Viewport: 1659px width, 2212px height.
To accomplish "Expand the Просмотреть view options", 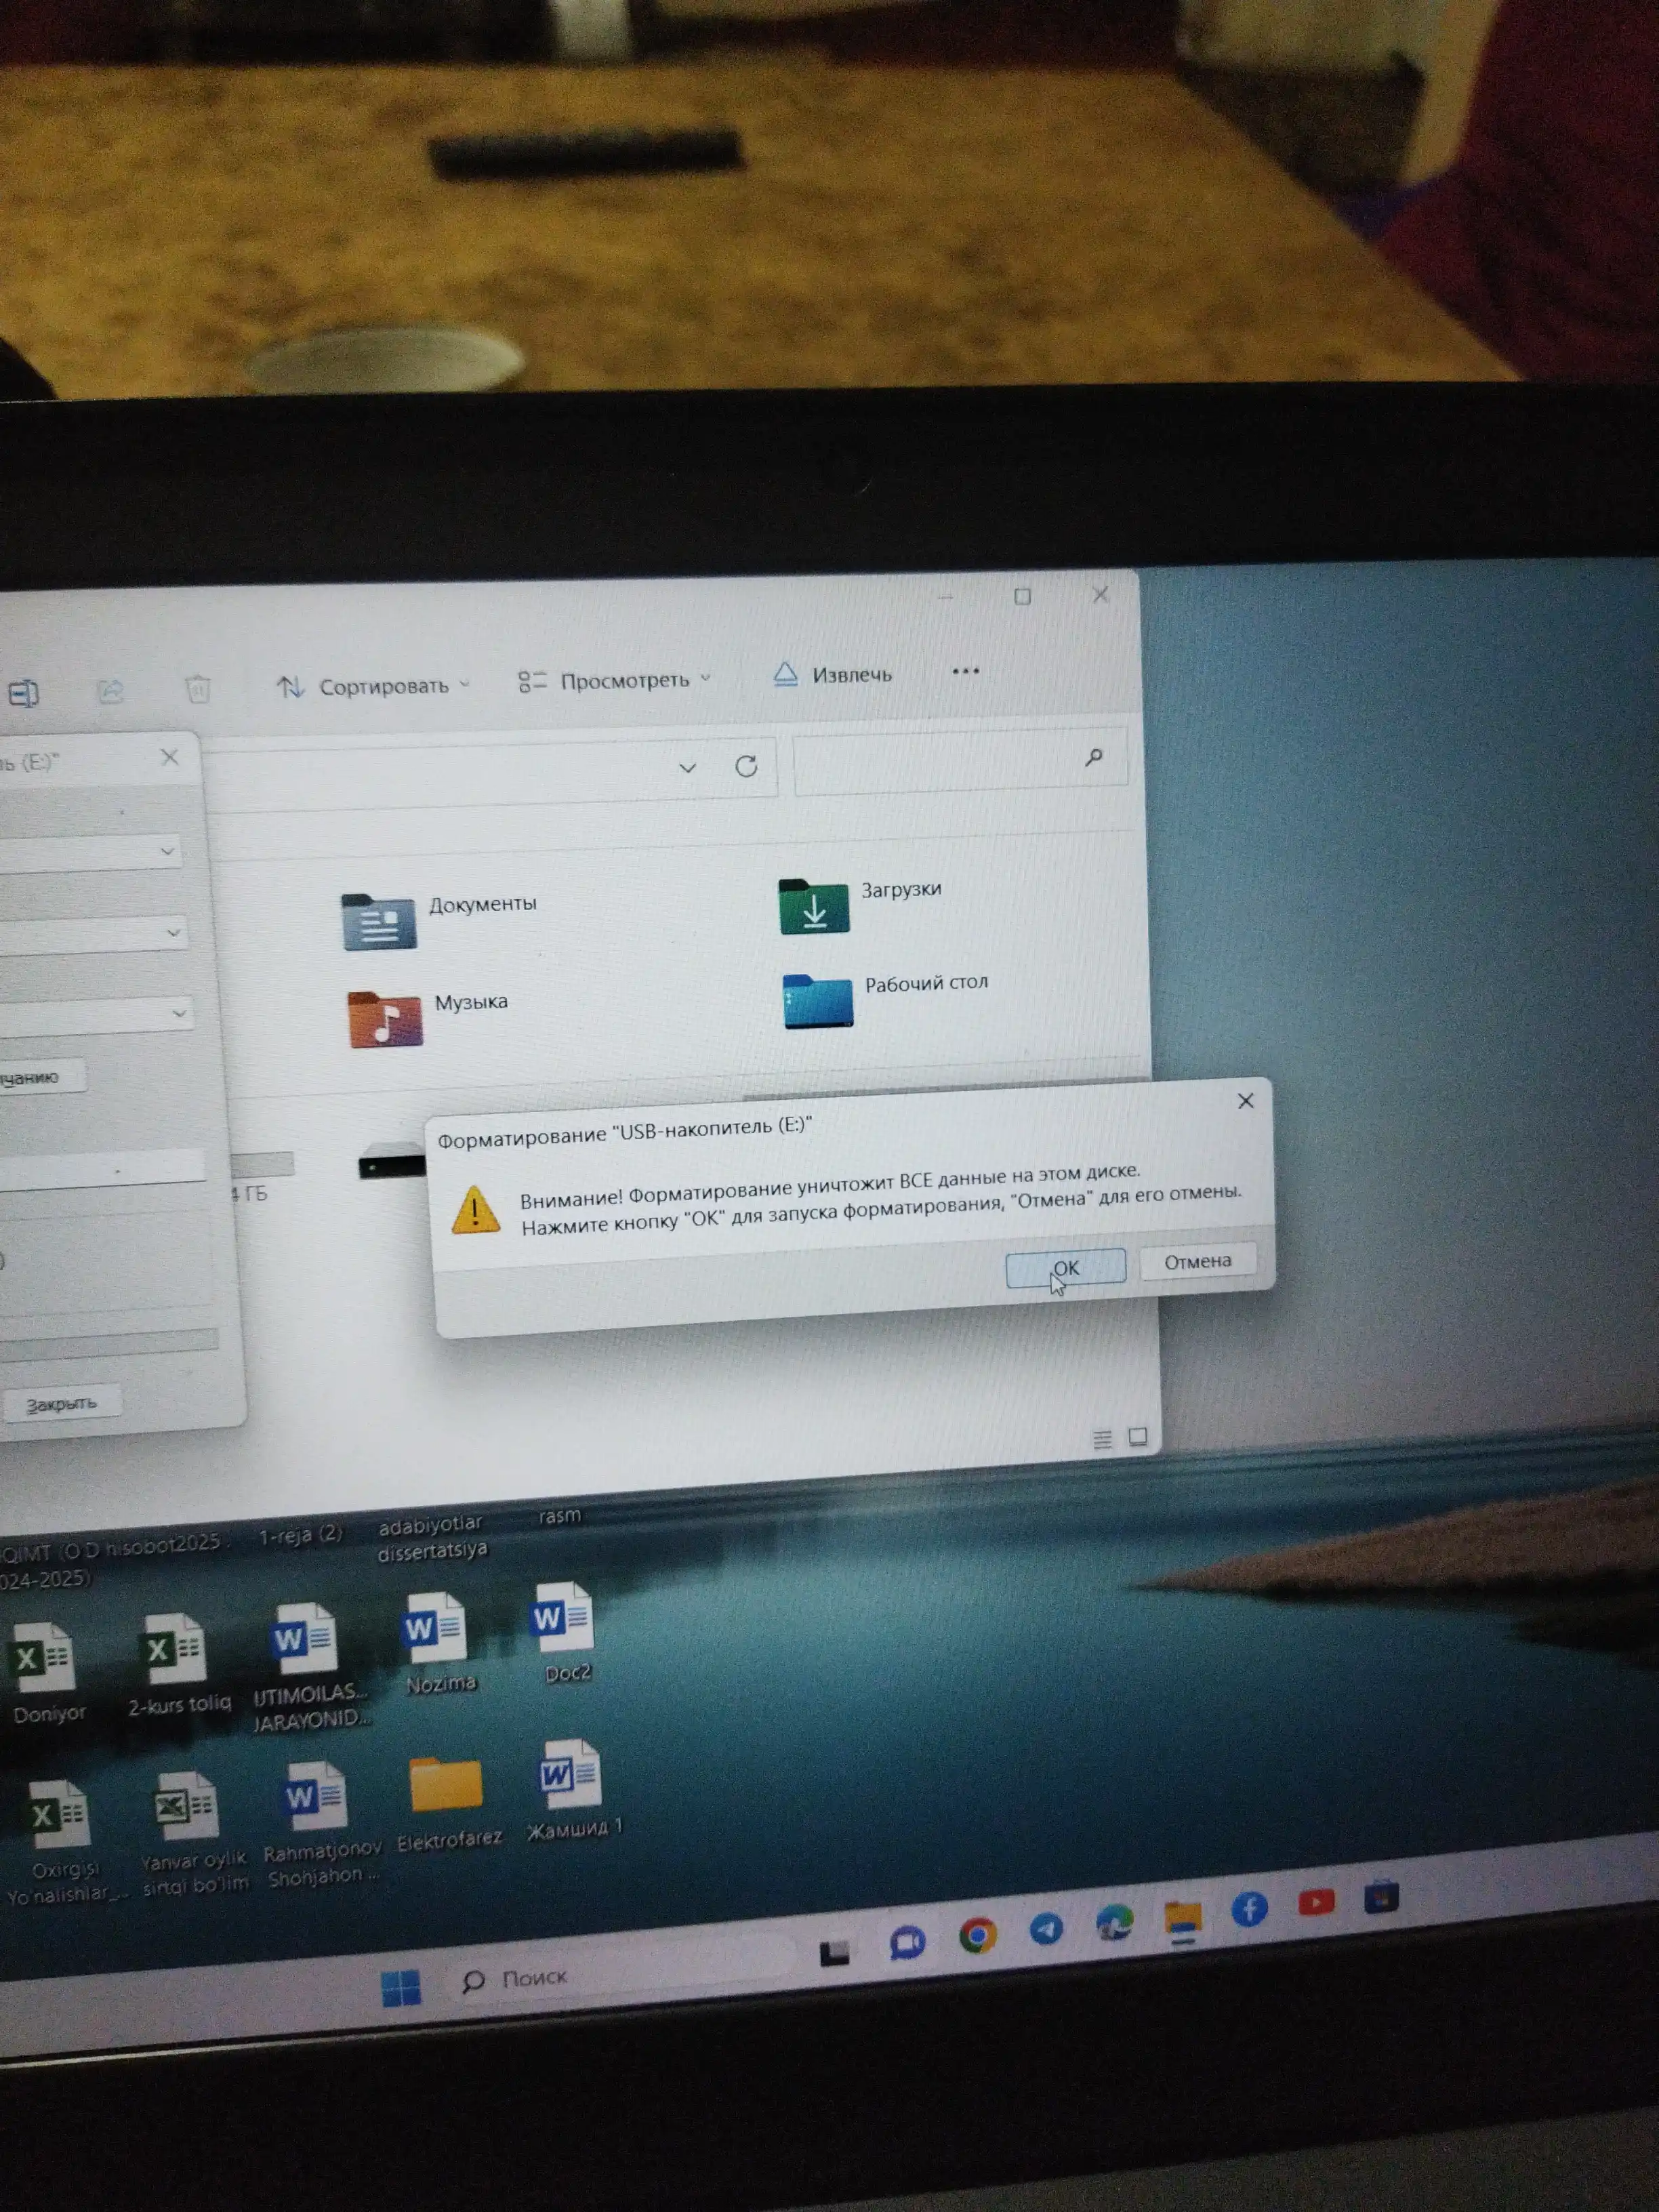I will pyautogui.click(x=614, y=681).
